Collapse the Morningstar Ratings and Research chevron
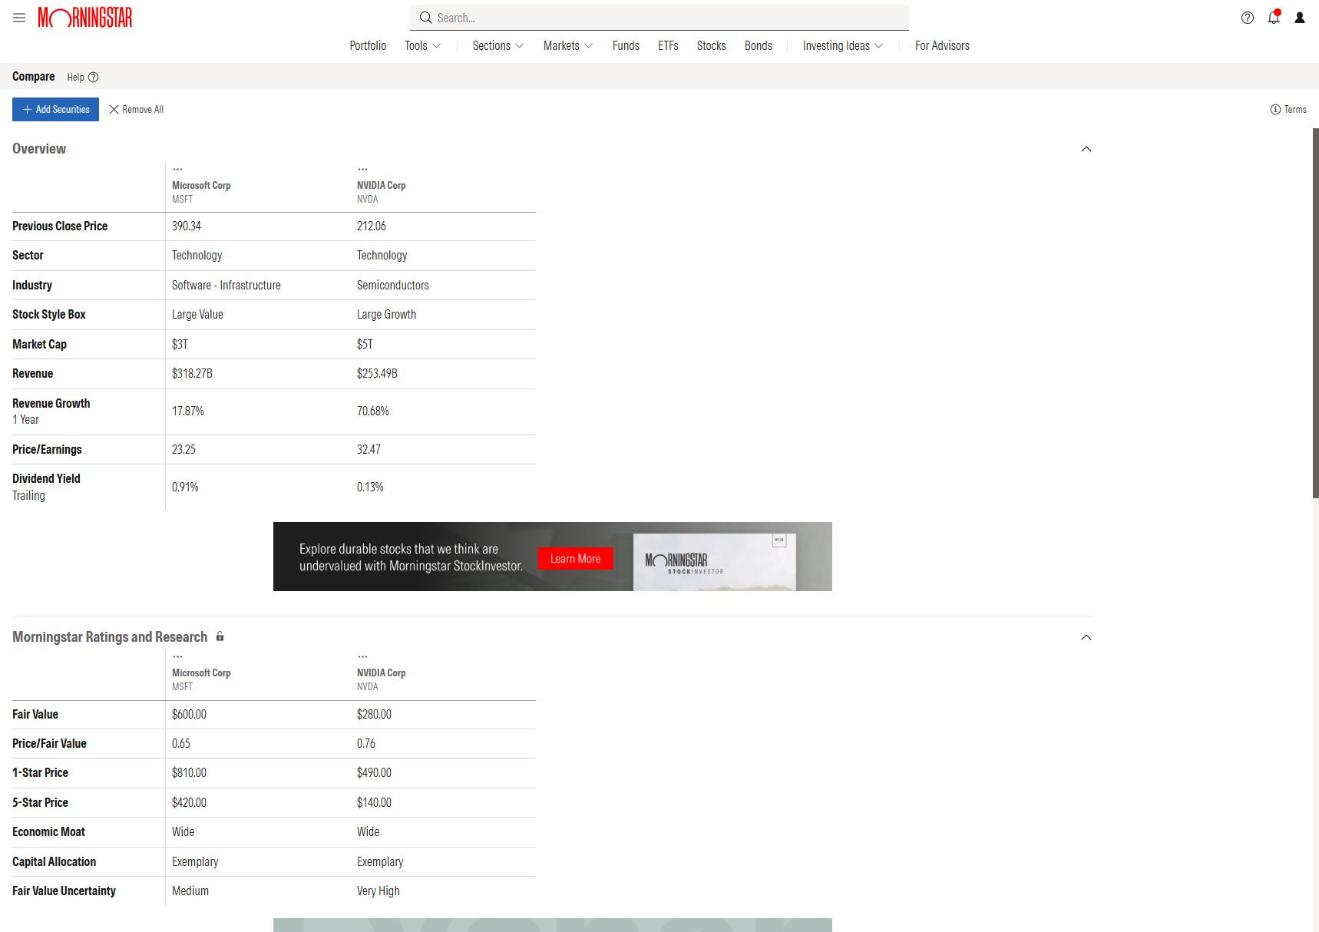Viewport: 1319px width, 932px height. [1086, 637]
